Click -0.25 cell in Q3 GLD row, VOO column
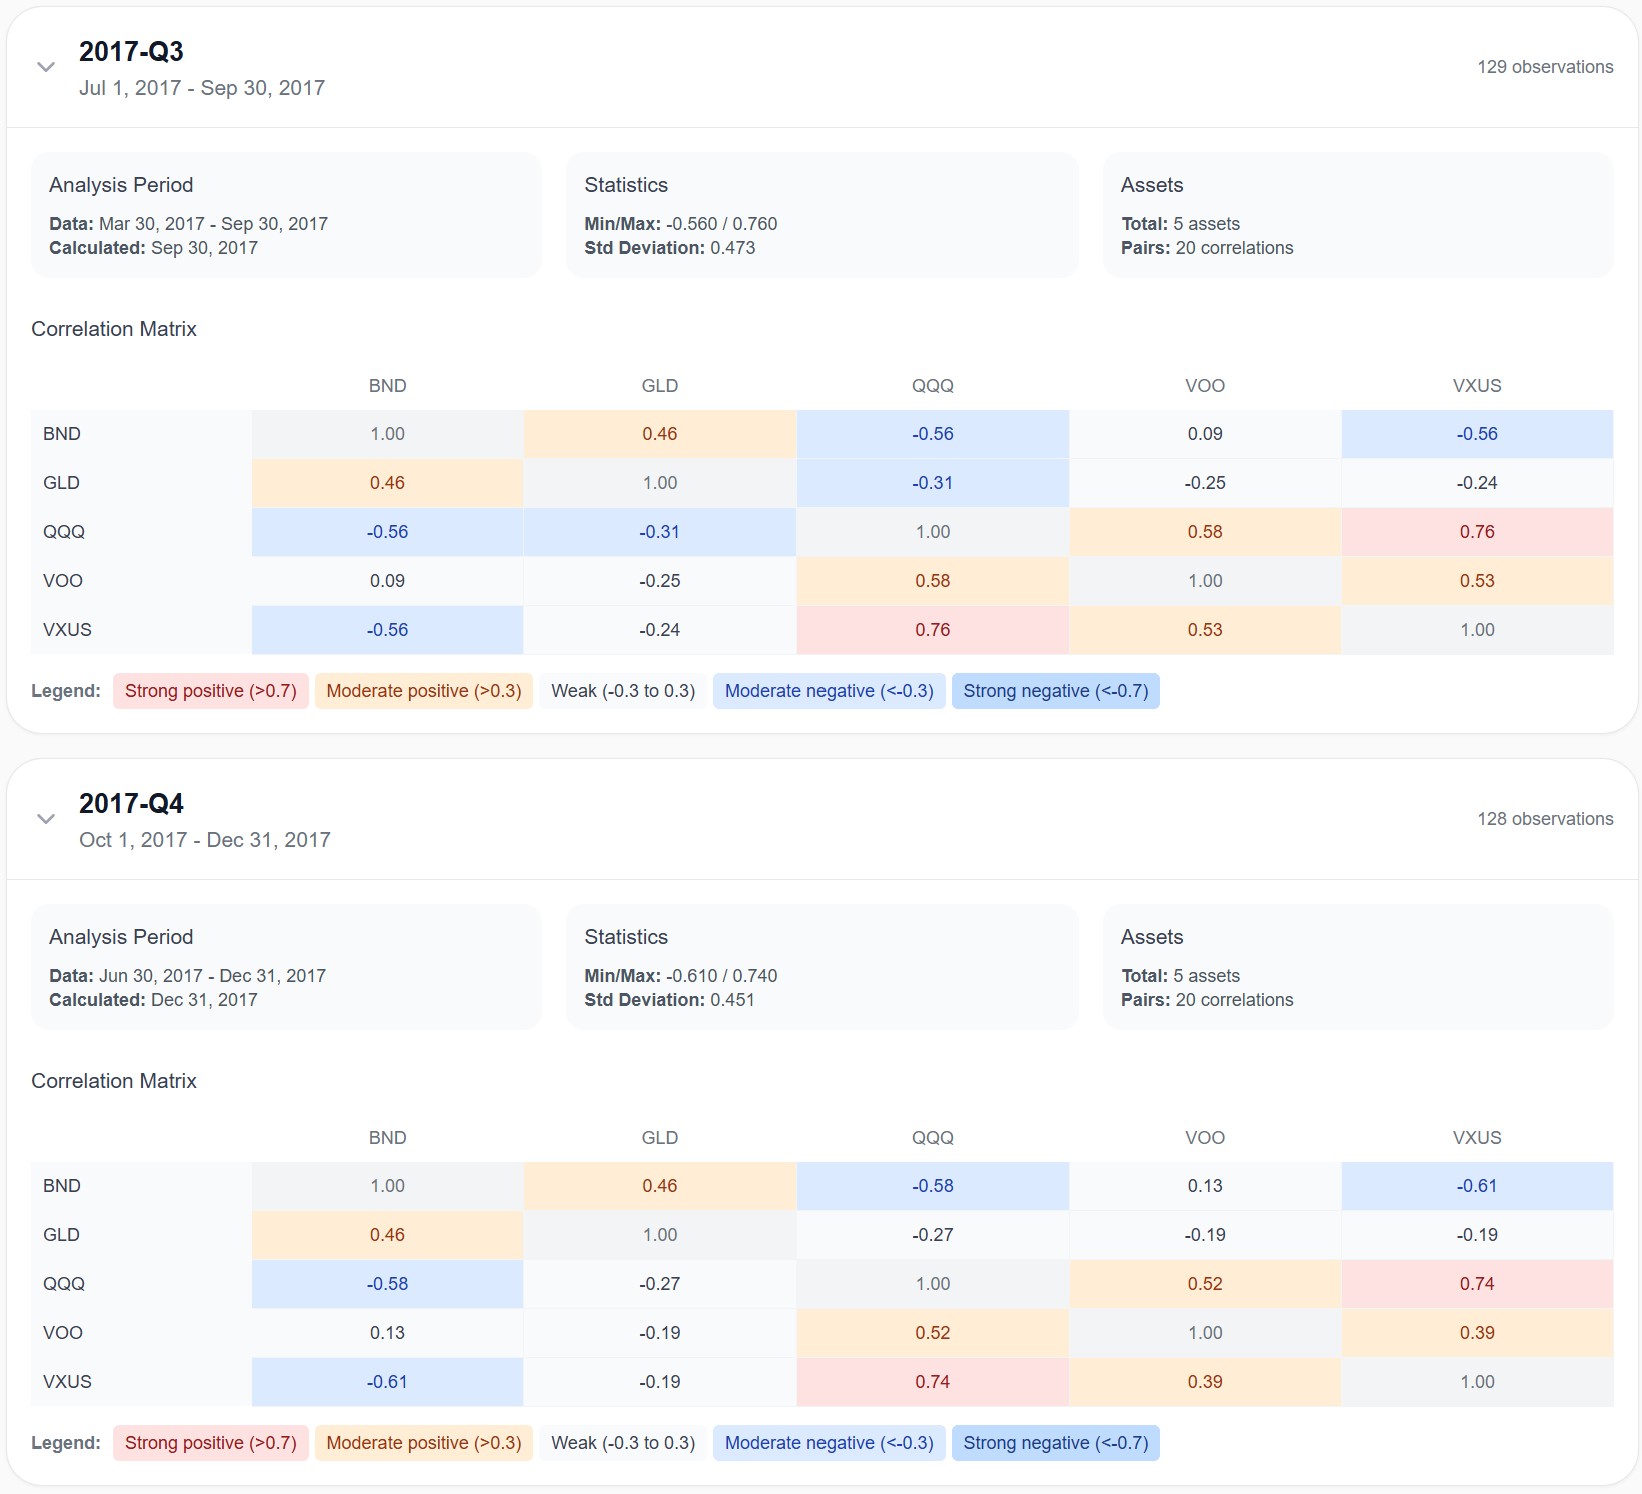 (x=1205, y=483)
